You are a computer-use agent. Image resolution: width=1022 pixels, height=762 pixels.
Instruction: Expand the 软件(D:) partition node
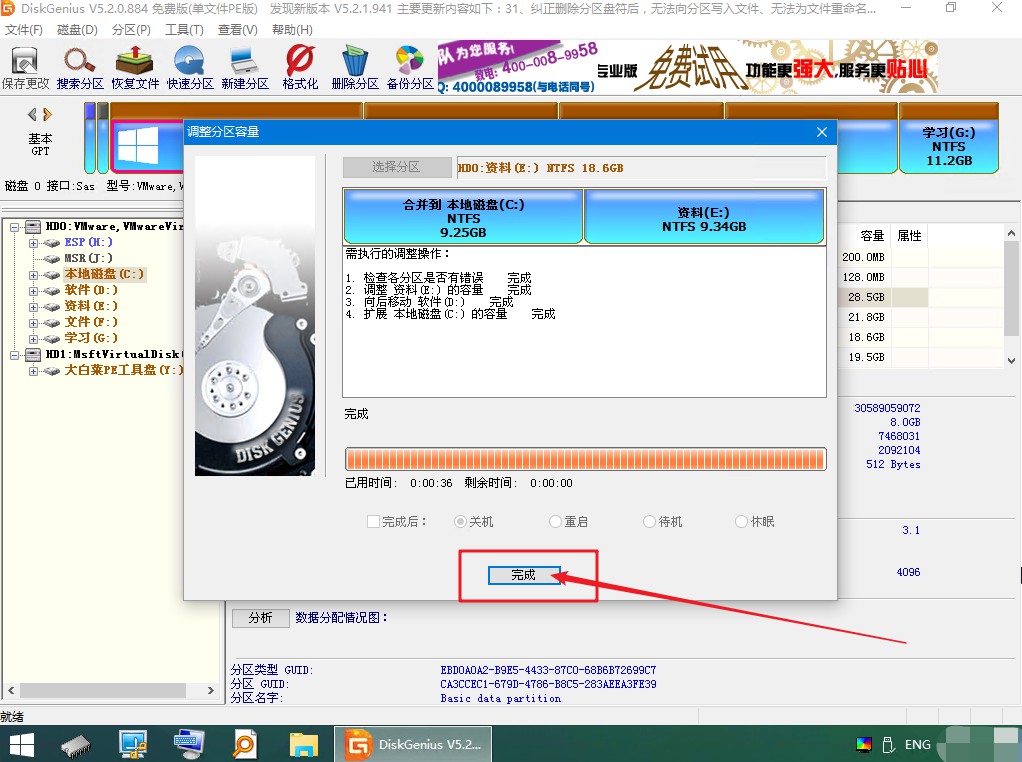coord(33,290)
